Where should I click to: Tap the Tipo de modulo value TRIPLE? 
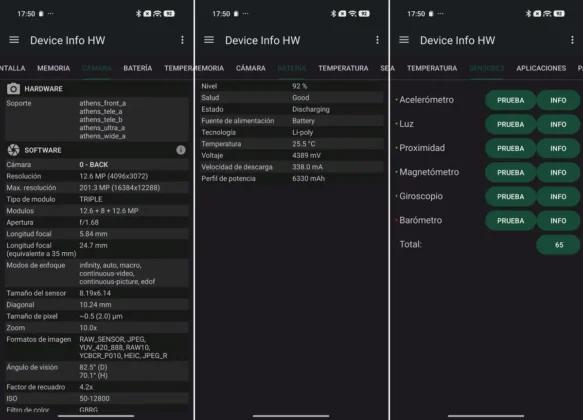91,199
